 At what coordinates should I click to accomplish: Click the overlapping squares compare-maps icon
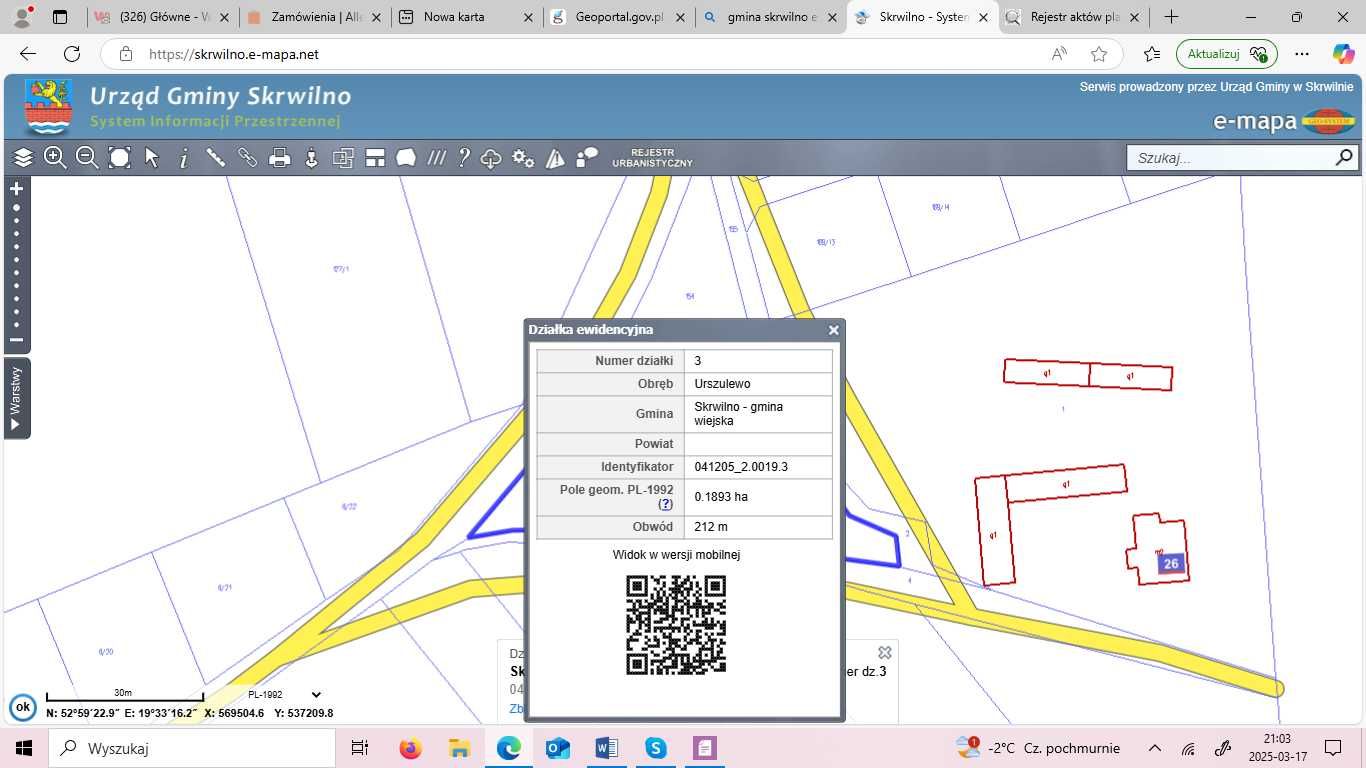point(343,158)
